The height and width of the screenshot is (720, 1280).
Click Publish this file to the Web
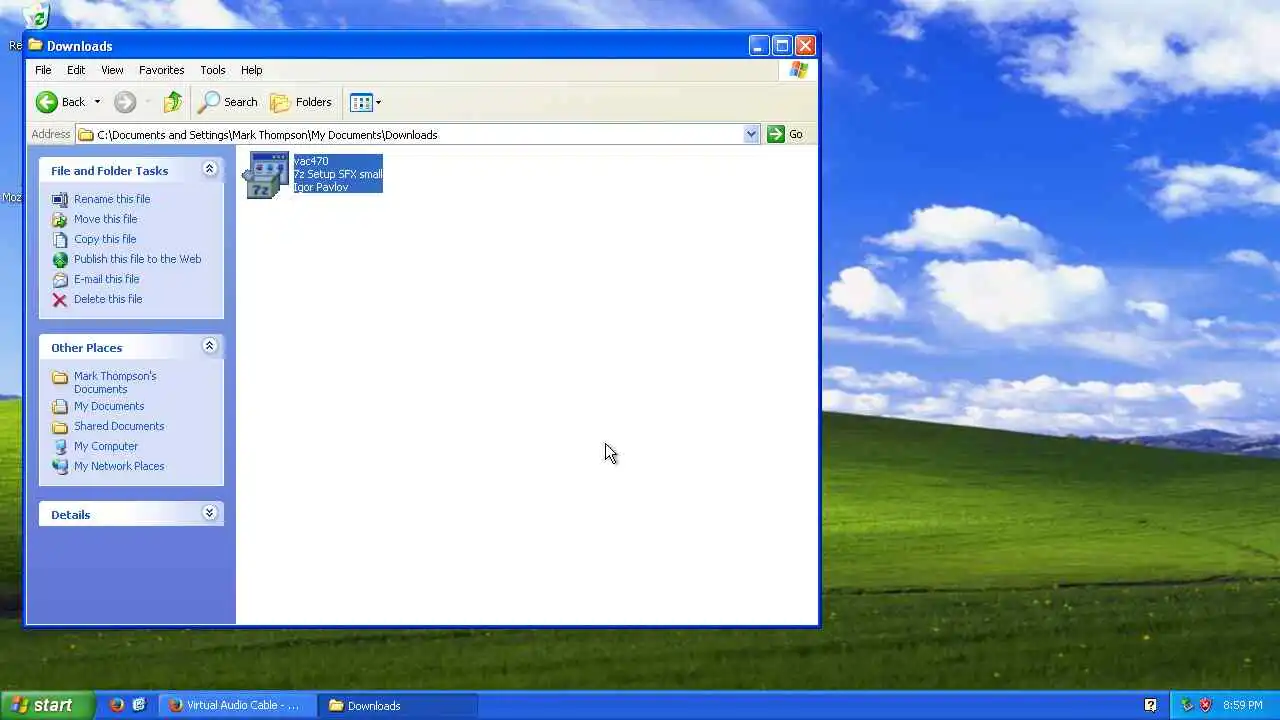(x=137, y=259)
